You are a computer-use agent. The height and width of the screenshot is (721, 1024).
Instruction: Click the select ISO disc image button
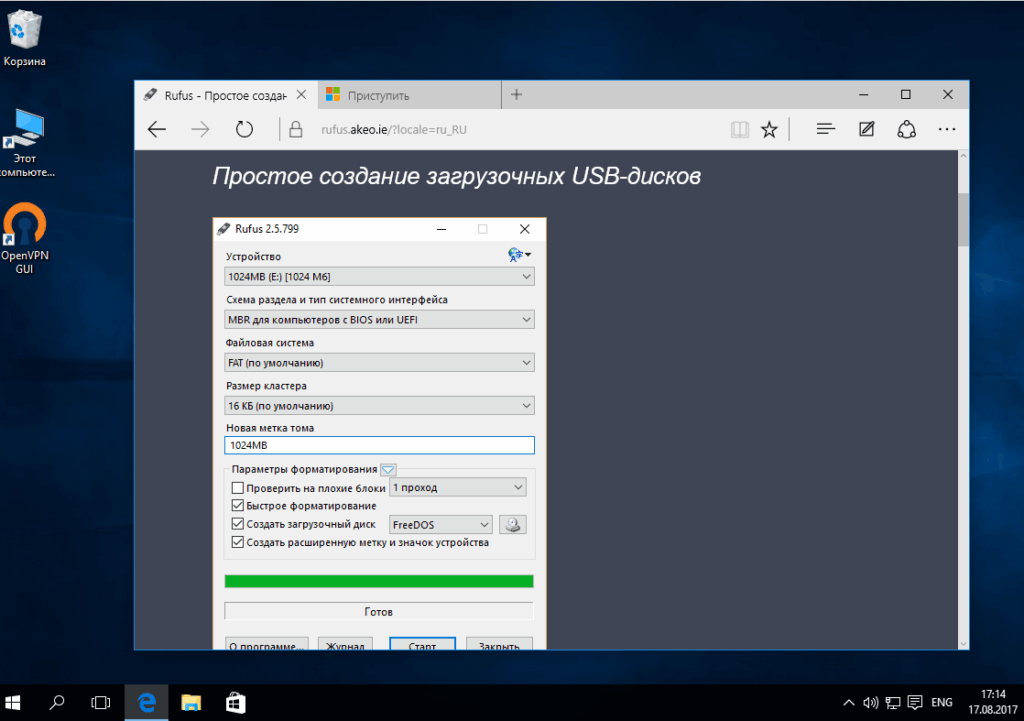pos(513,524)
